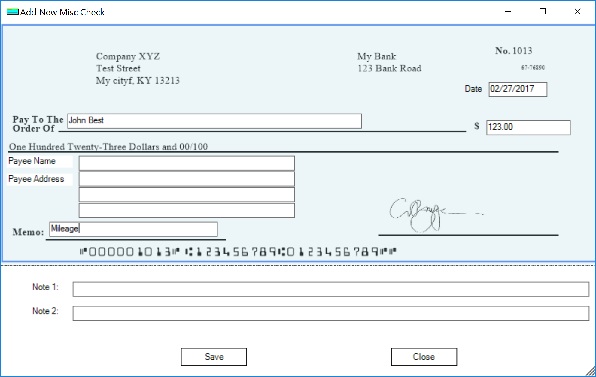596x377 pixels.
Task: Minimize the Add New Misc Check window
Action: pos(508,12)
